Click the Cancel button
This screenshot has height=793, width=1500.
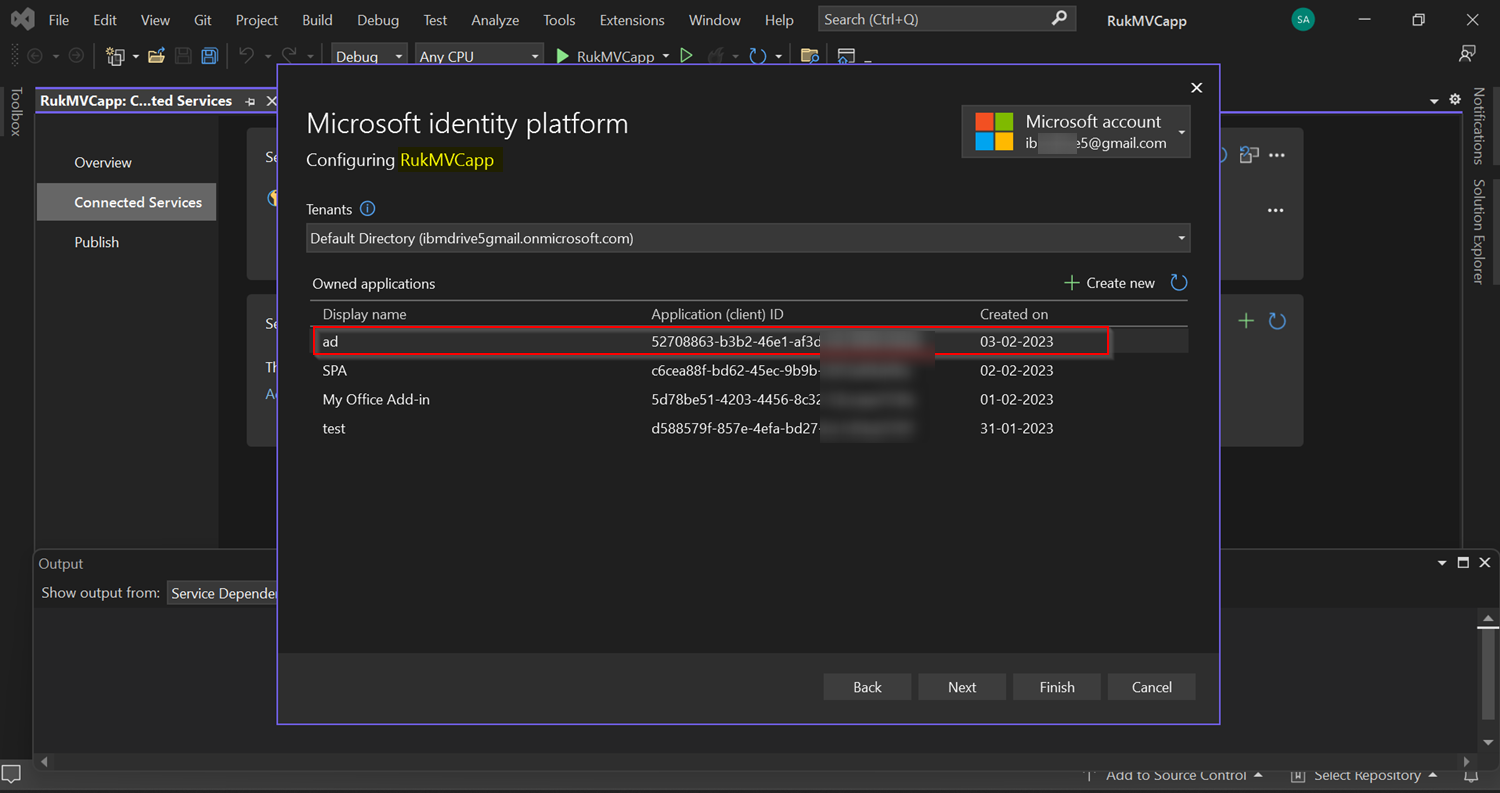point(1151,687)
